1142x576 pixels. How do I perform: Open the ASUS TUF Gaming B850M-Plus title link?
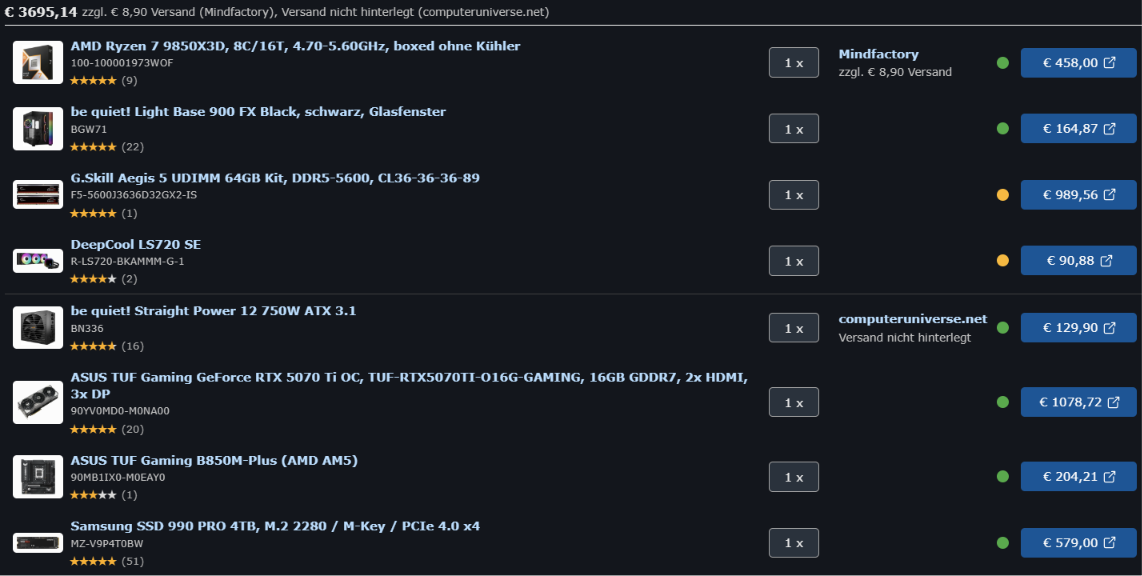coord(214,460)
